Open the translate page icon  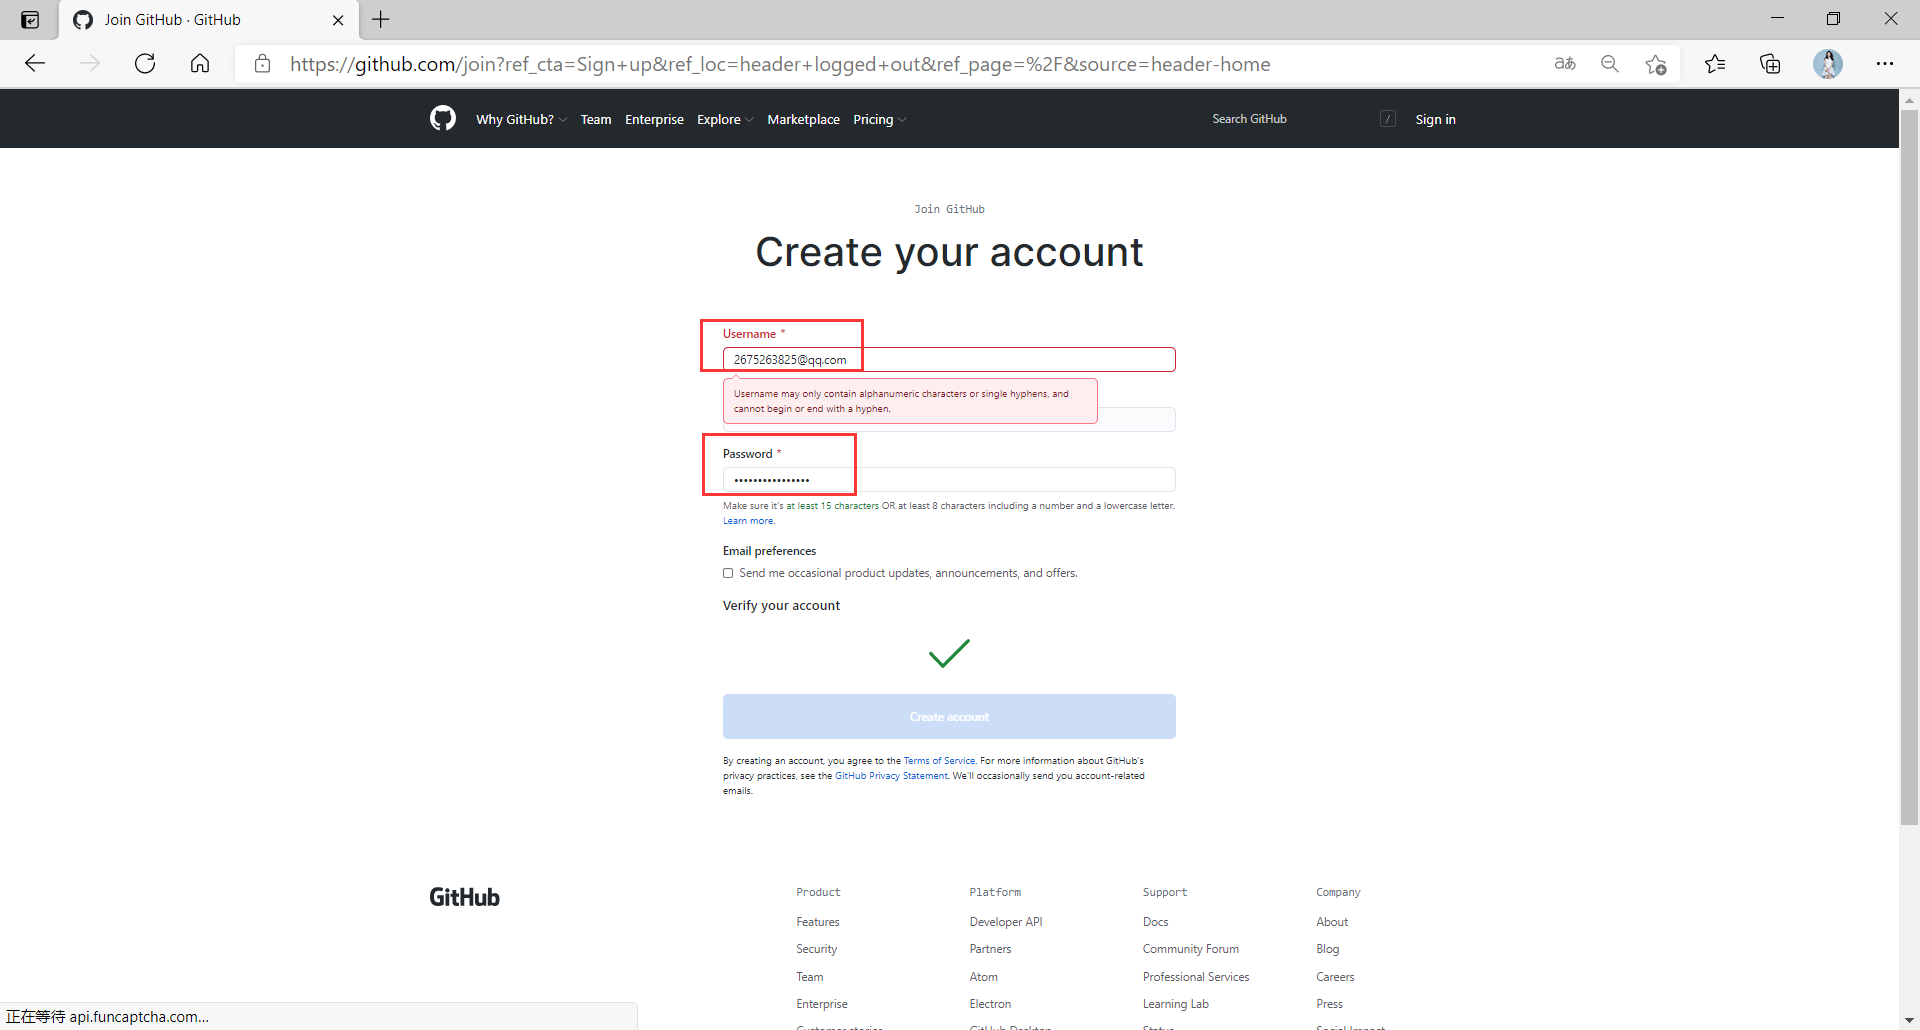point(1565,64)
